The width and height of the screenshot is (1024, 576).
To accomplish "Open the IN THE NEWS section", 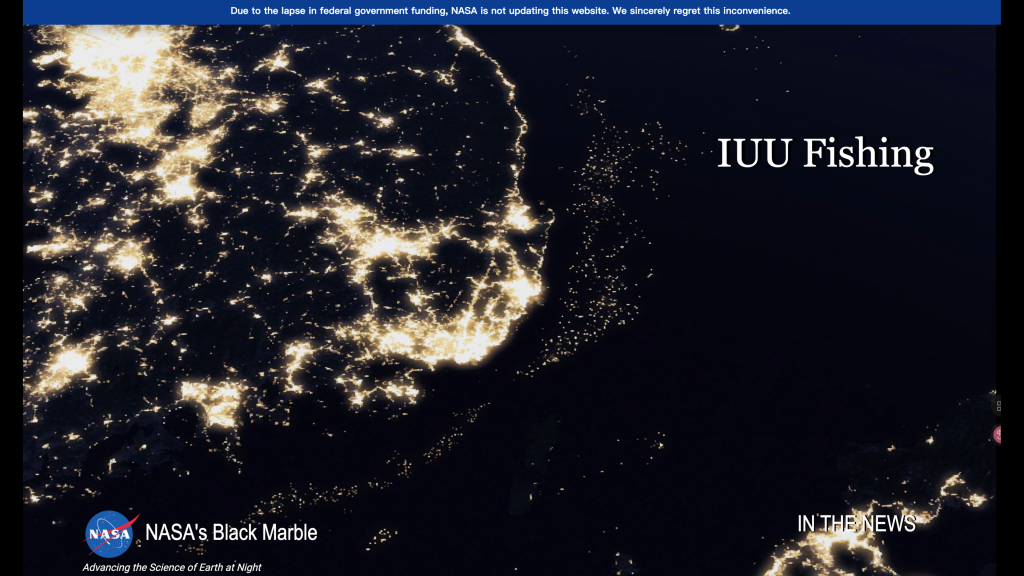I will click(x=856, y=523).
